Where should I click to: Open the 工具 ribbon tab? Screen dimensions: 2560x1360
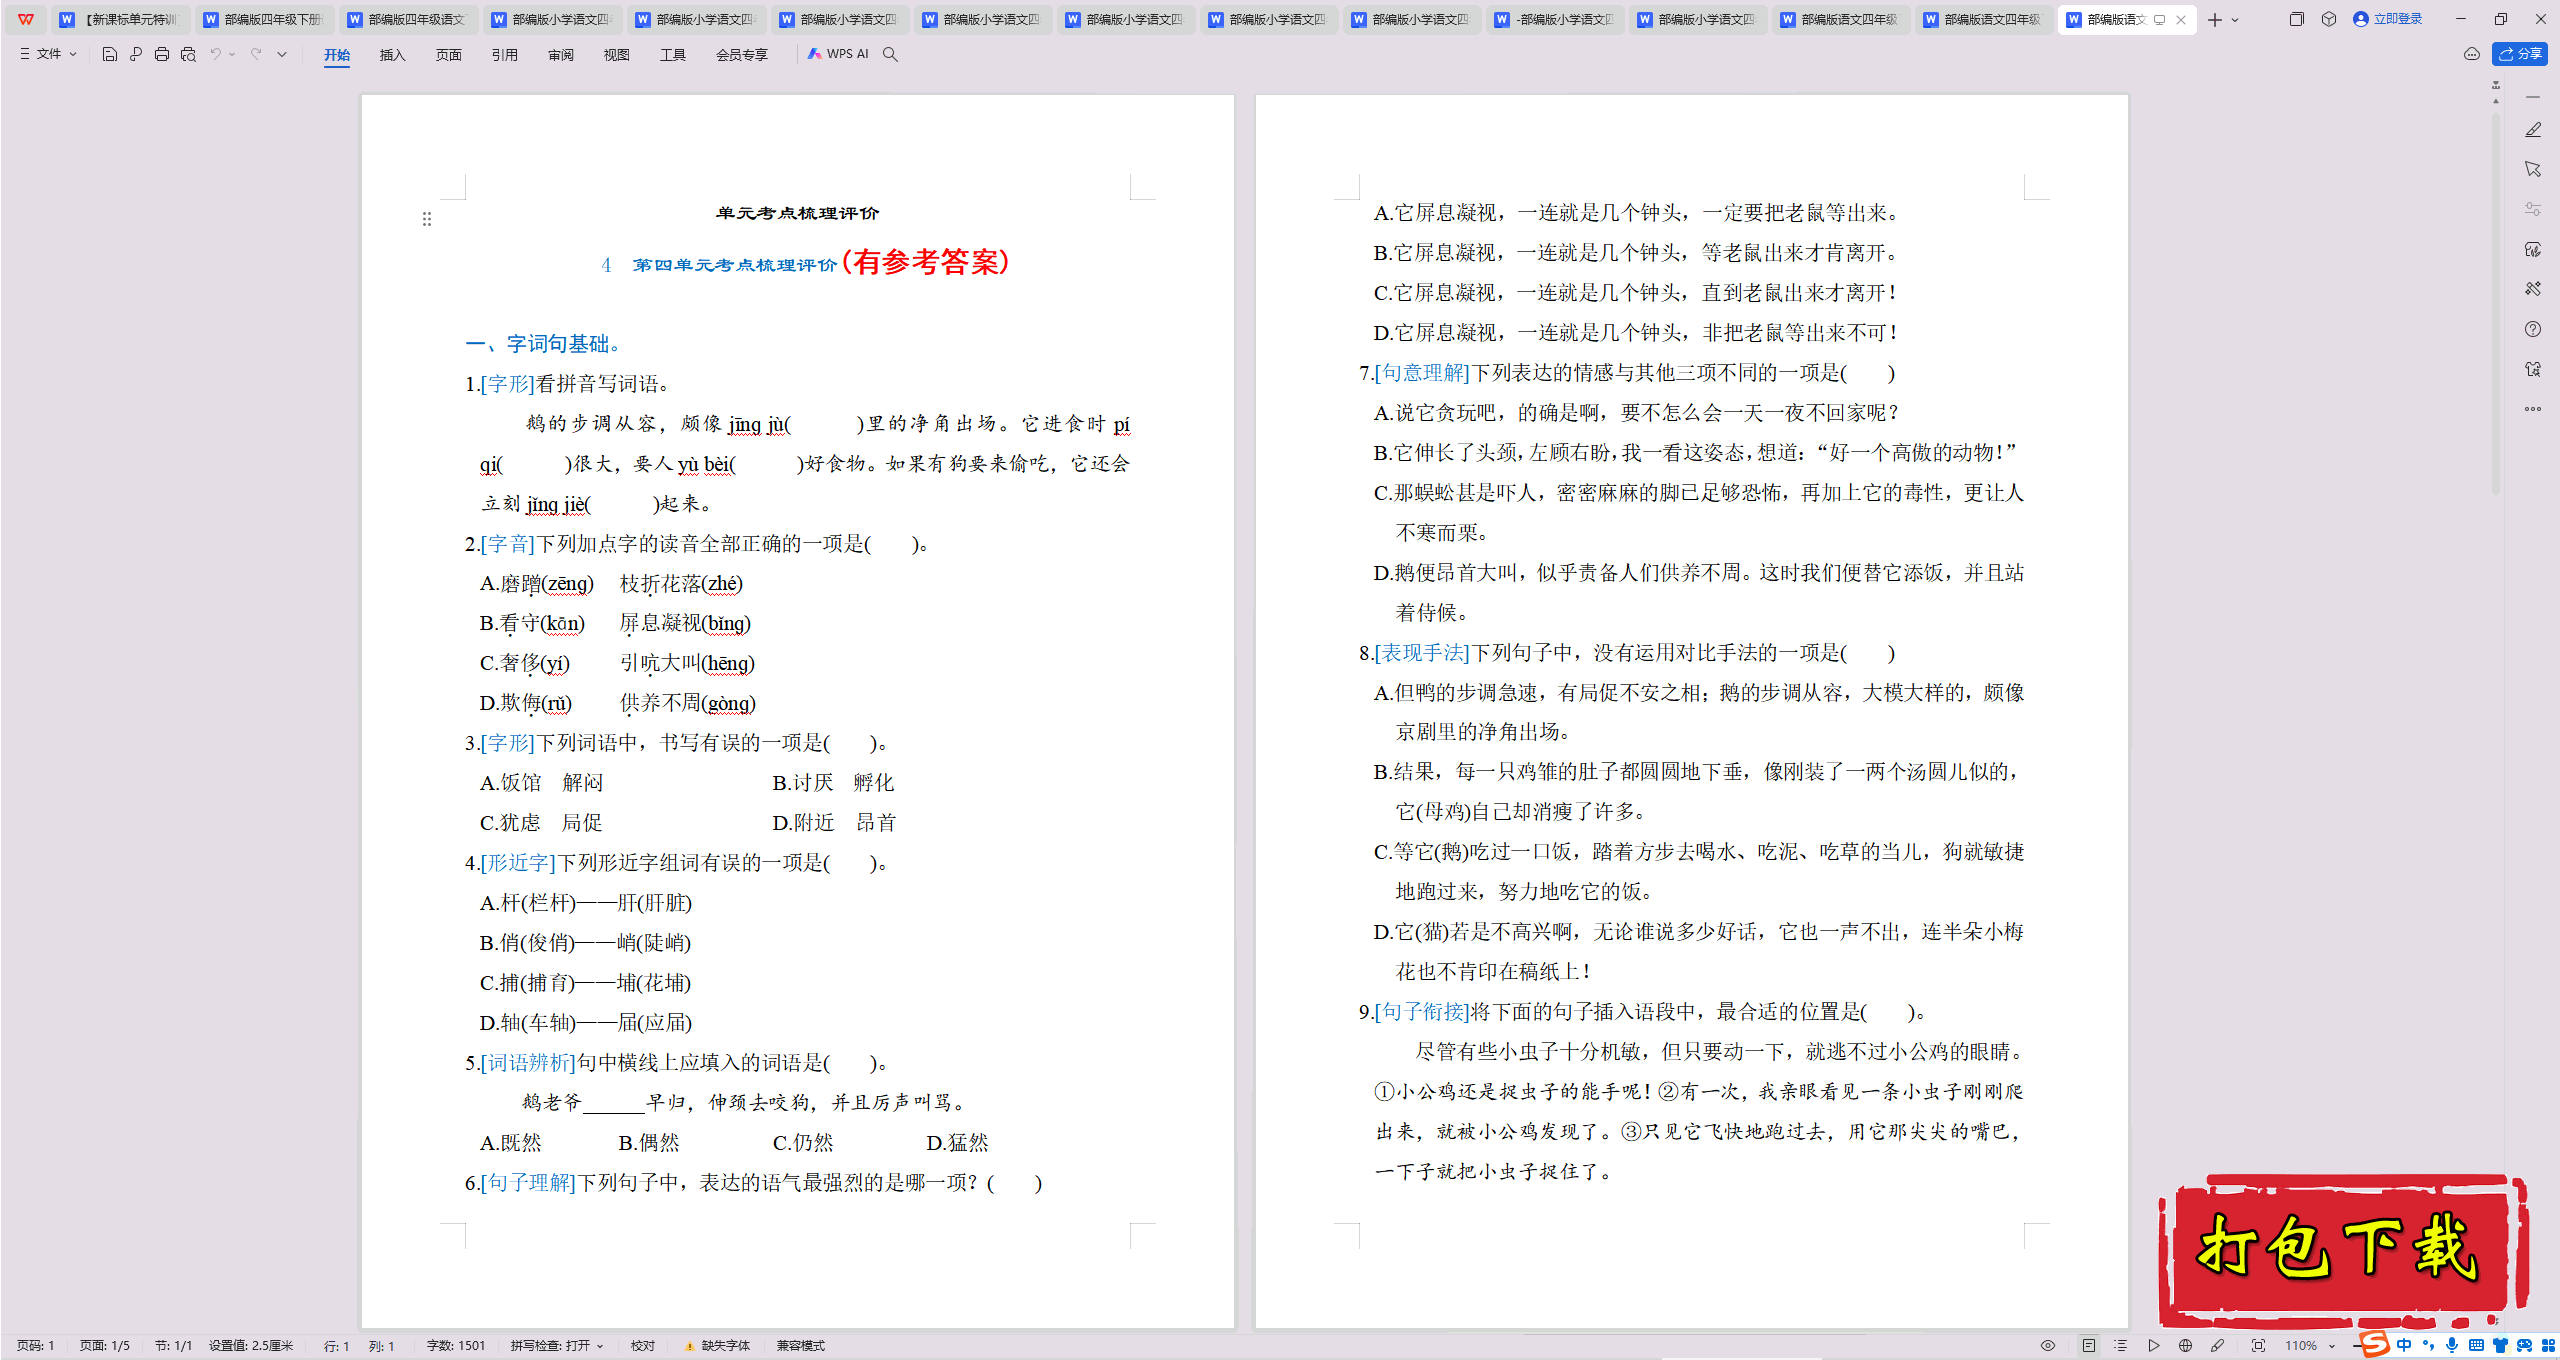point(673,54)
